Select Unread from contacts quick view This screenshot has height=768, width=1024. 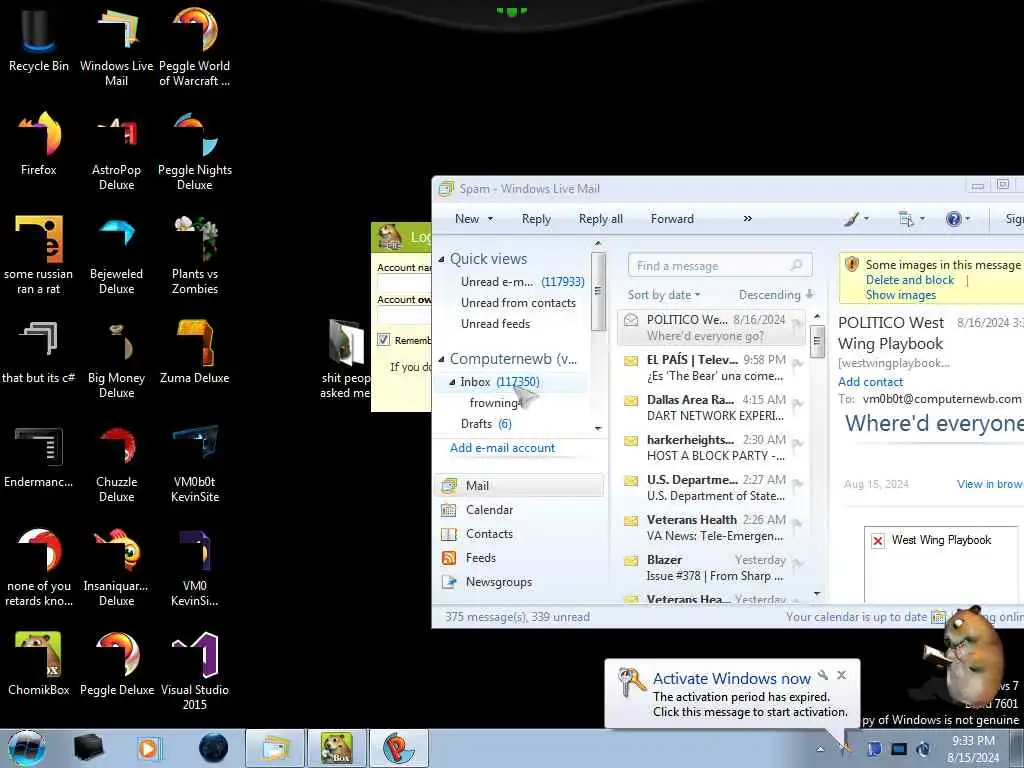(518, 303)
